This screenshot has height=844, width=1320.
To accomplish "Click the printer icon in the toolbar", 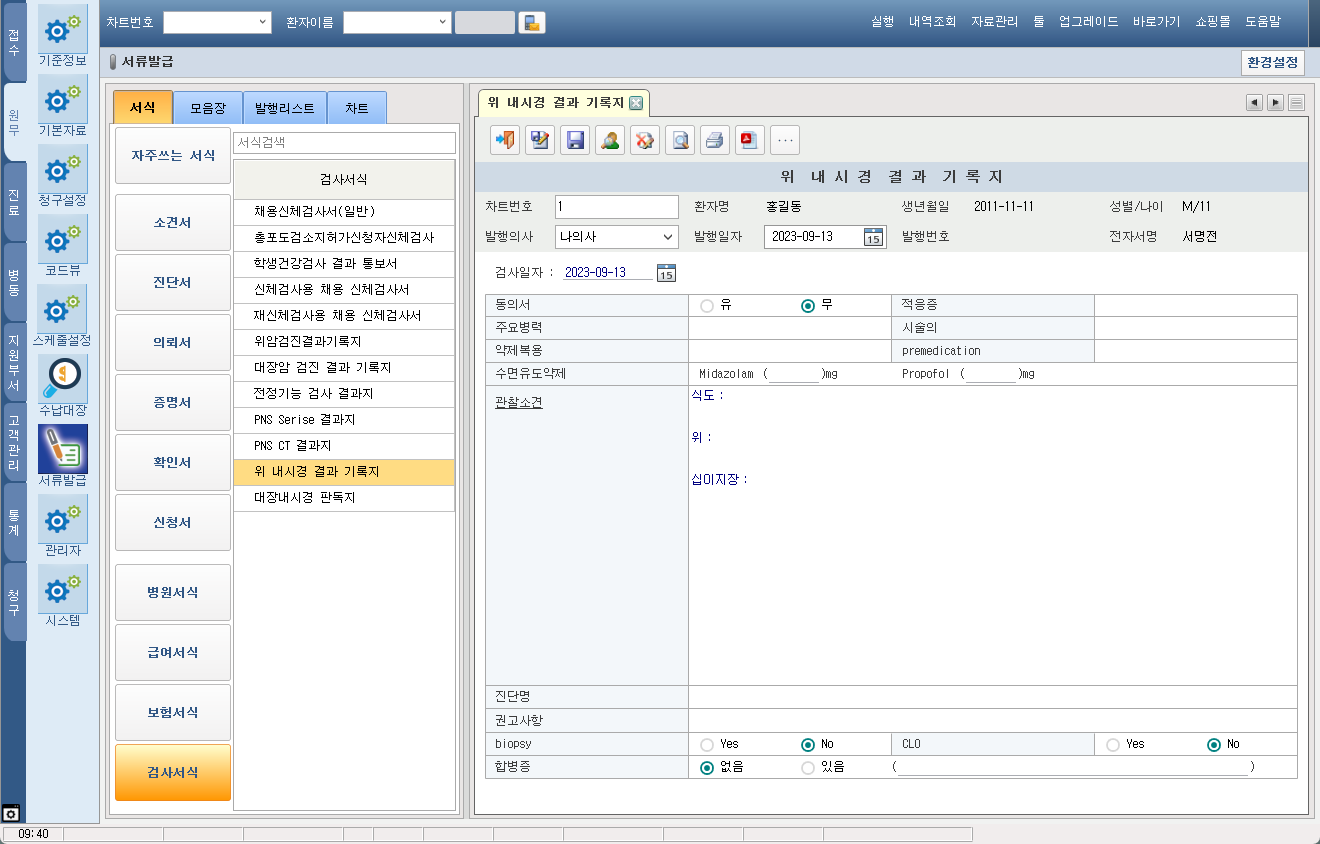I will pyautogui.click(x=714, y=141).
